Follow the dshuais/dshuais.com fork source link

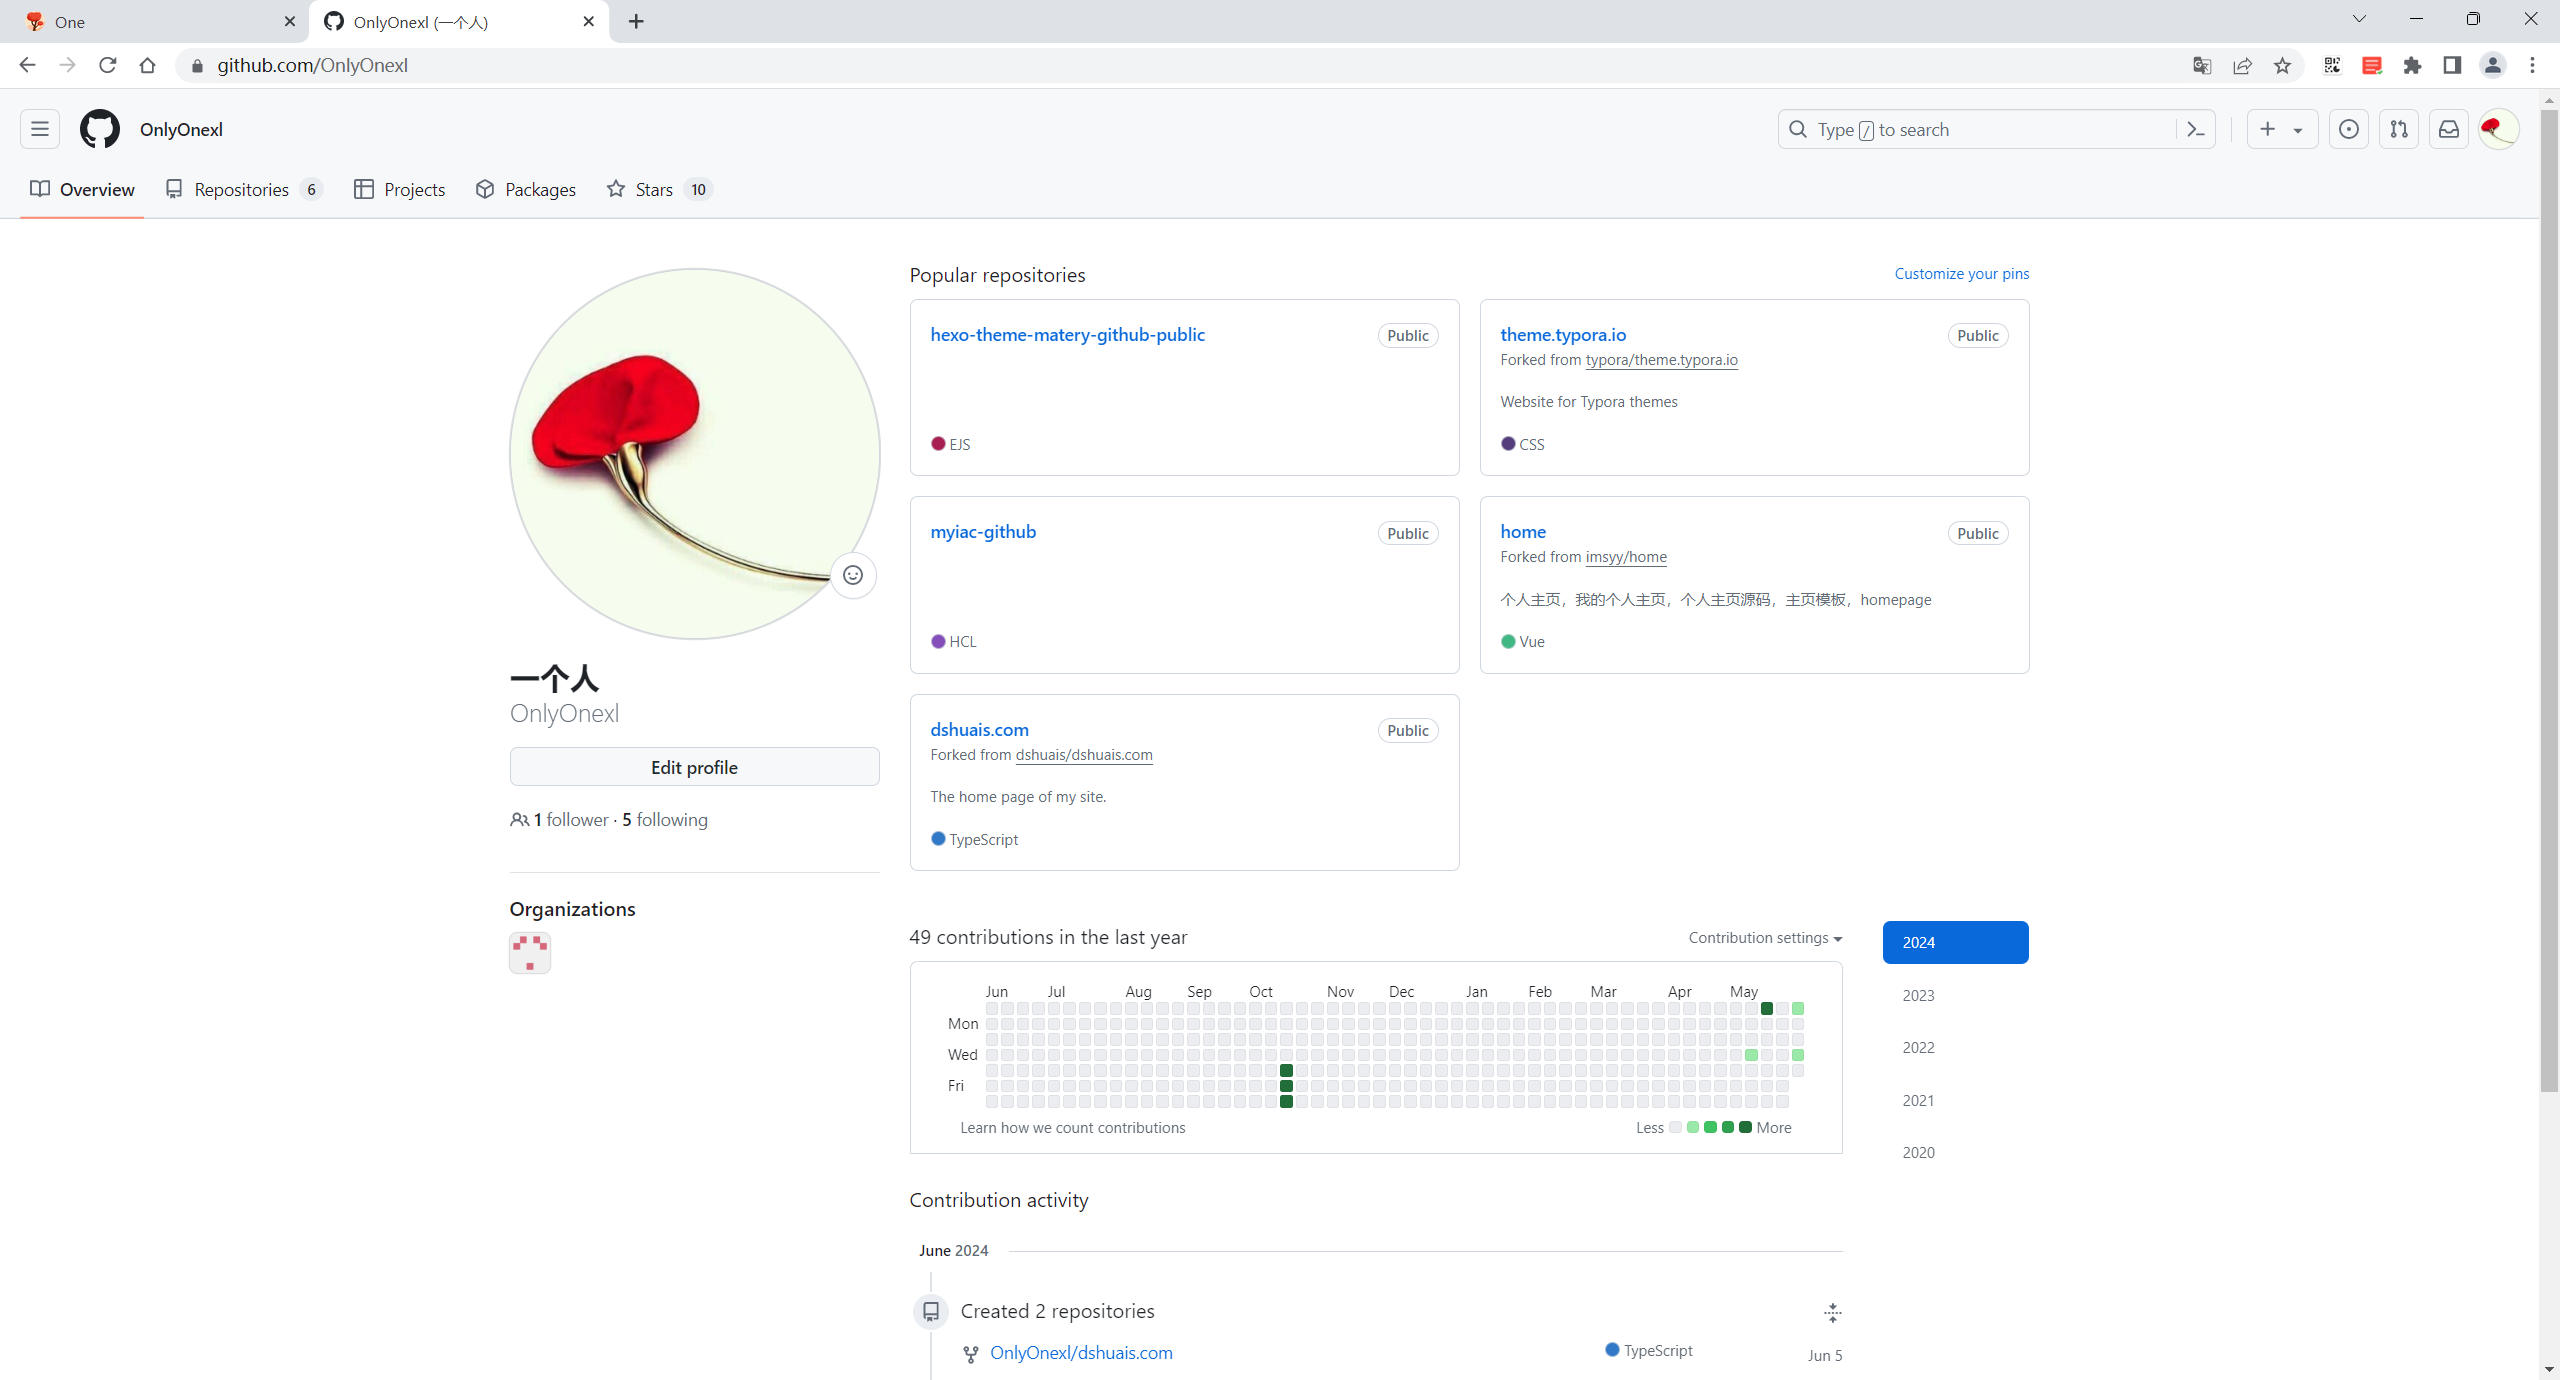tap(1084, 755)
